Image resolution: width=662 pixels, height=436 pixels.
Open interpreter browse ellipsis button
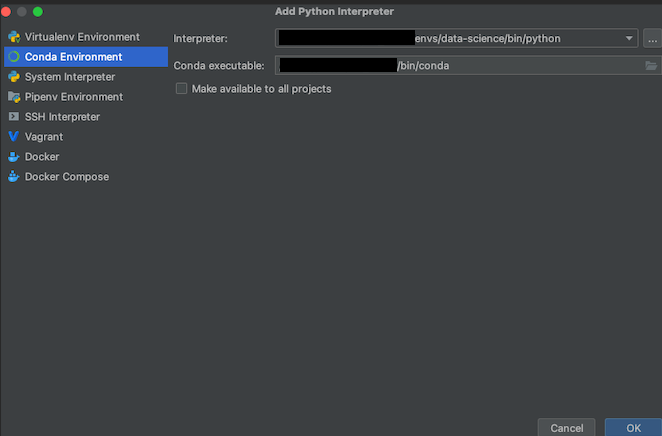coord(652,38)
